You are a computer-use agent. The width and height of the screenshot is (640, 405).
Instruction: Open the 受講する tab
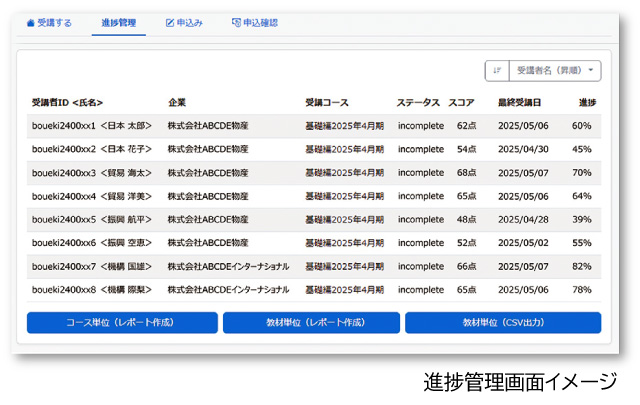click(49, 23)
